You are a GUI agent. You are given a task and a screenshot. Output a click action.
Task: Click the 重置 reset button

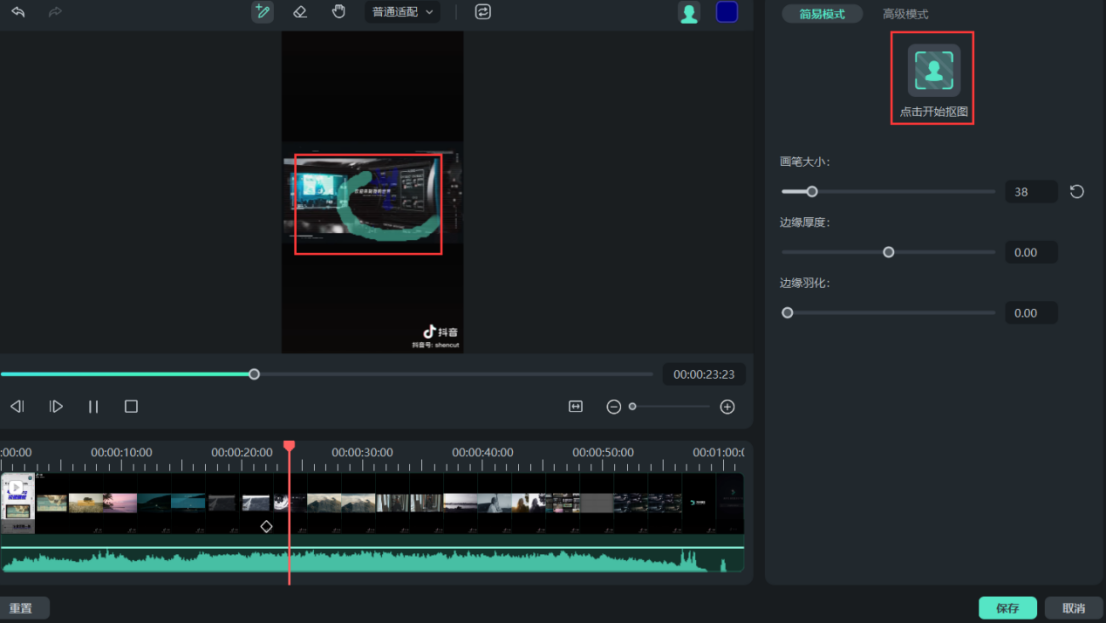point(21,608)
